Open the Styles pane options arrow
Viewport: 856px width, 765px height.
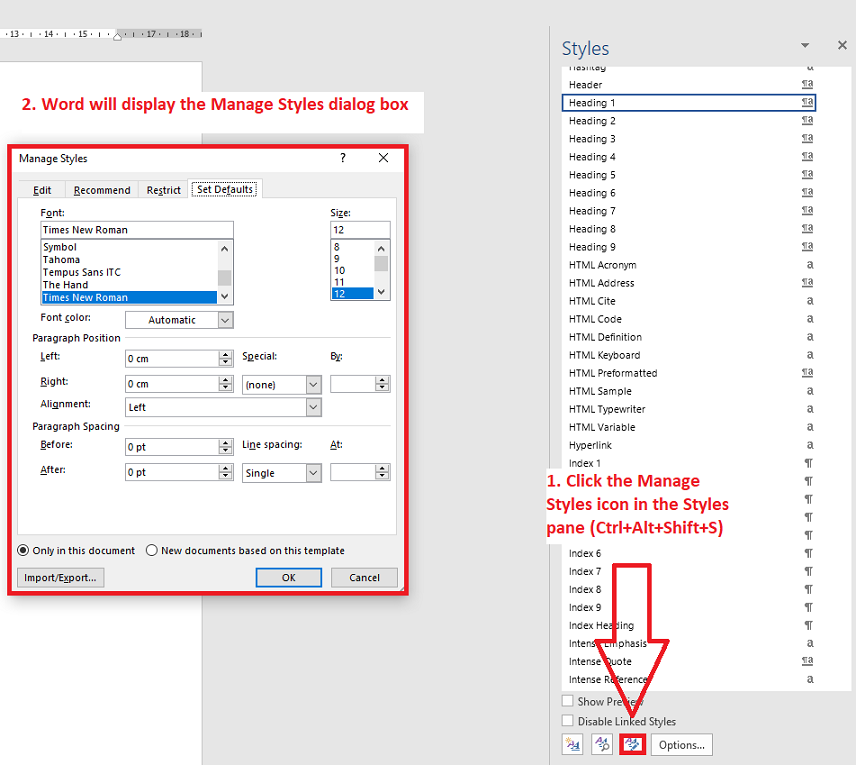pyautogui.click(x=805, y=45)
